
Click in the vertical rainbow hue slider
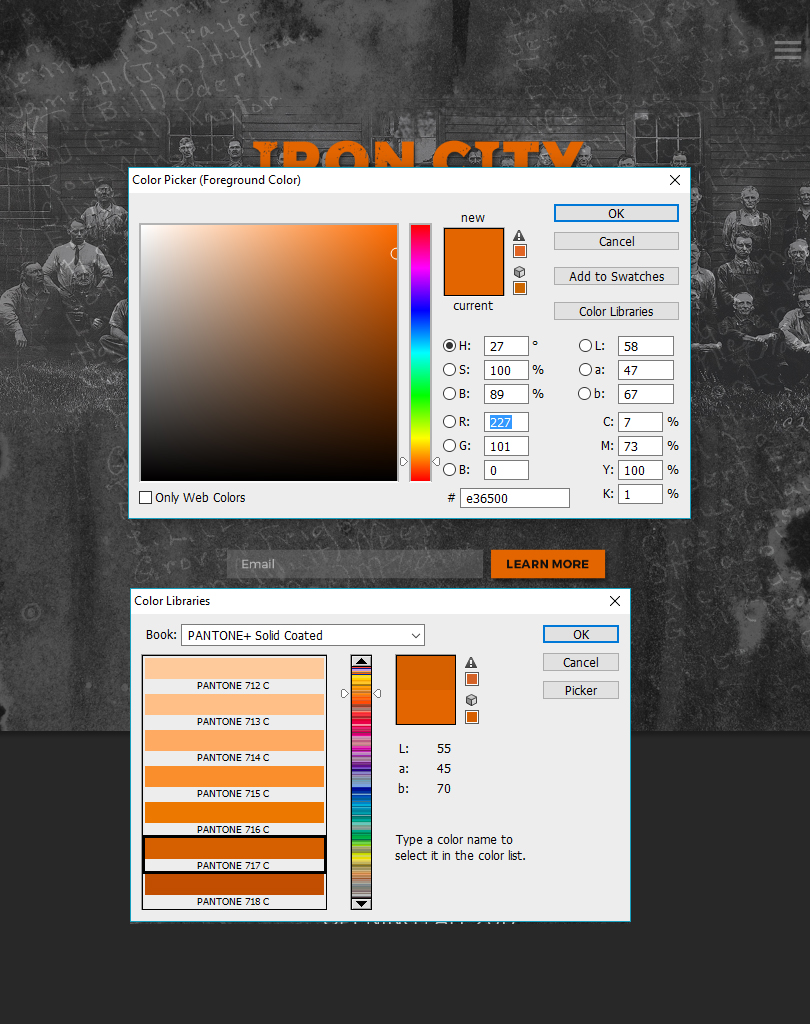pos(420,350)
